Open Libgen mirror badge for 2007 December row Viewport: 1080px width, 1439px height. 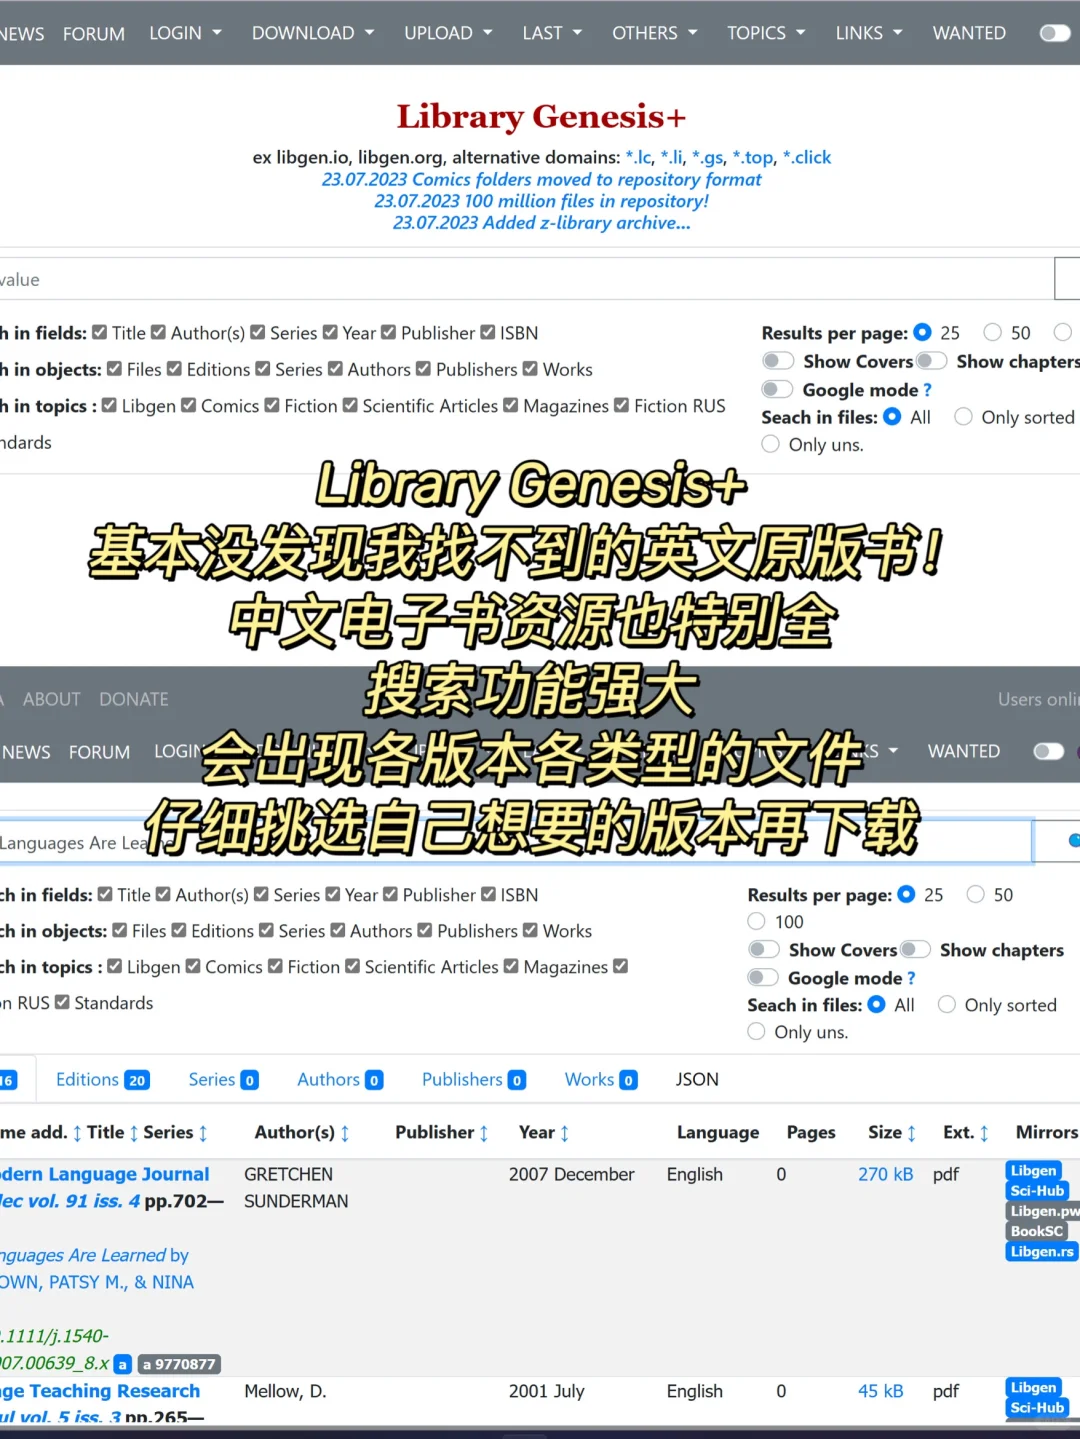point(1033,1170)
